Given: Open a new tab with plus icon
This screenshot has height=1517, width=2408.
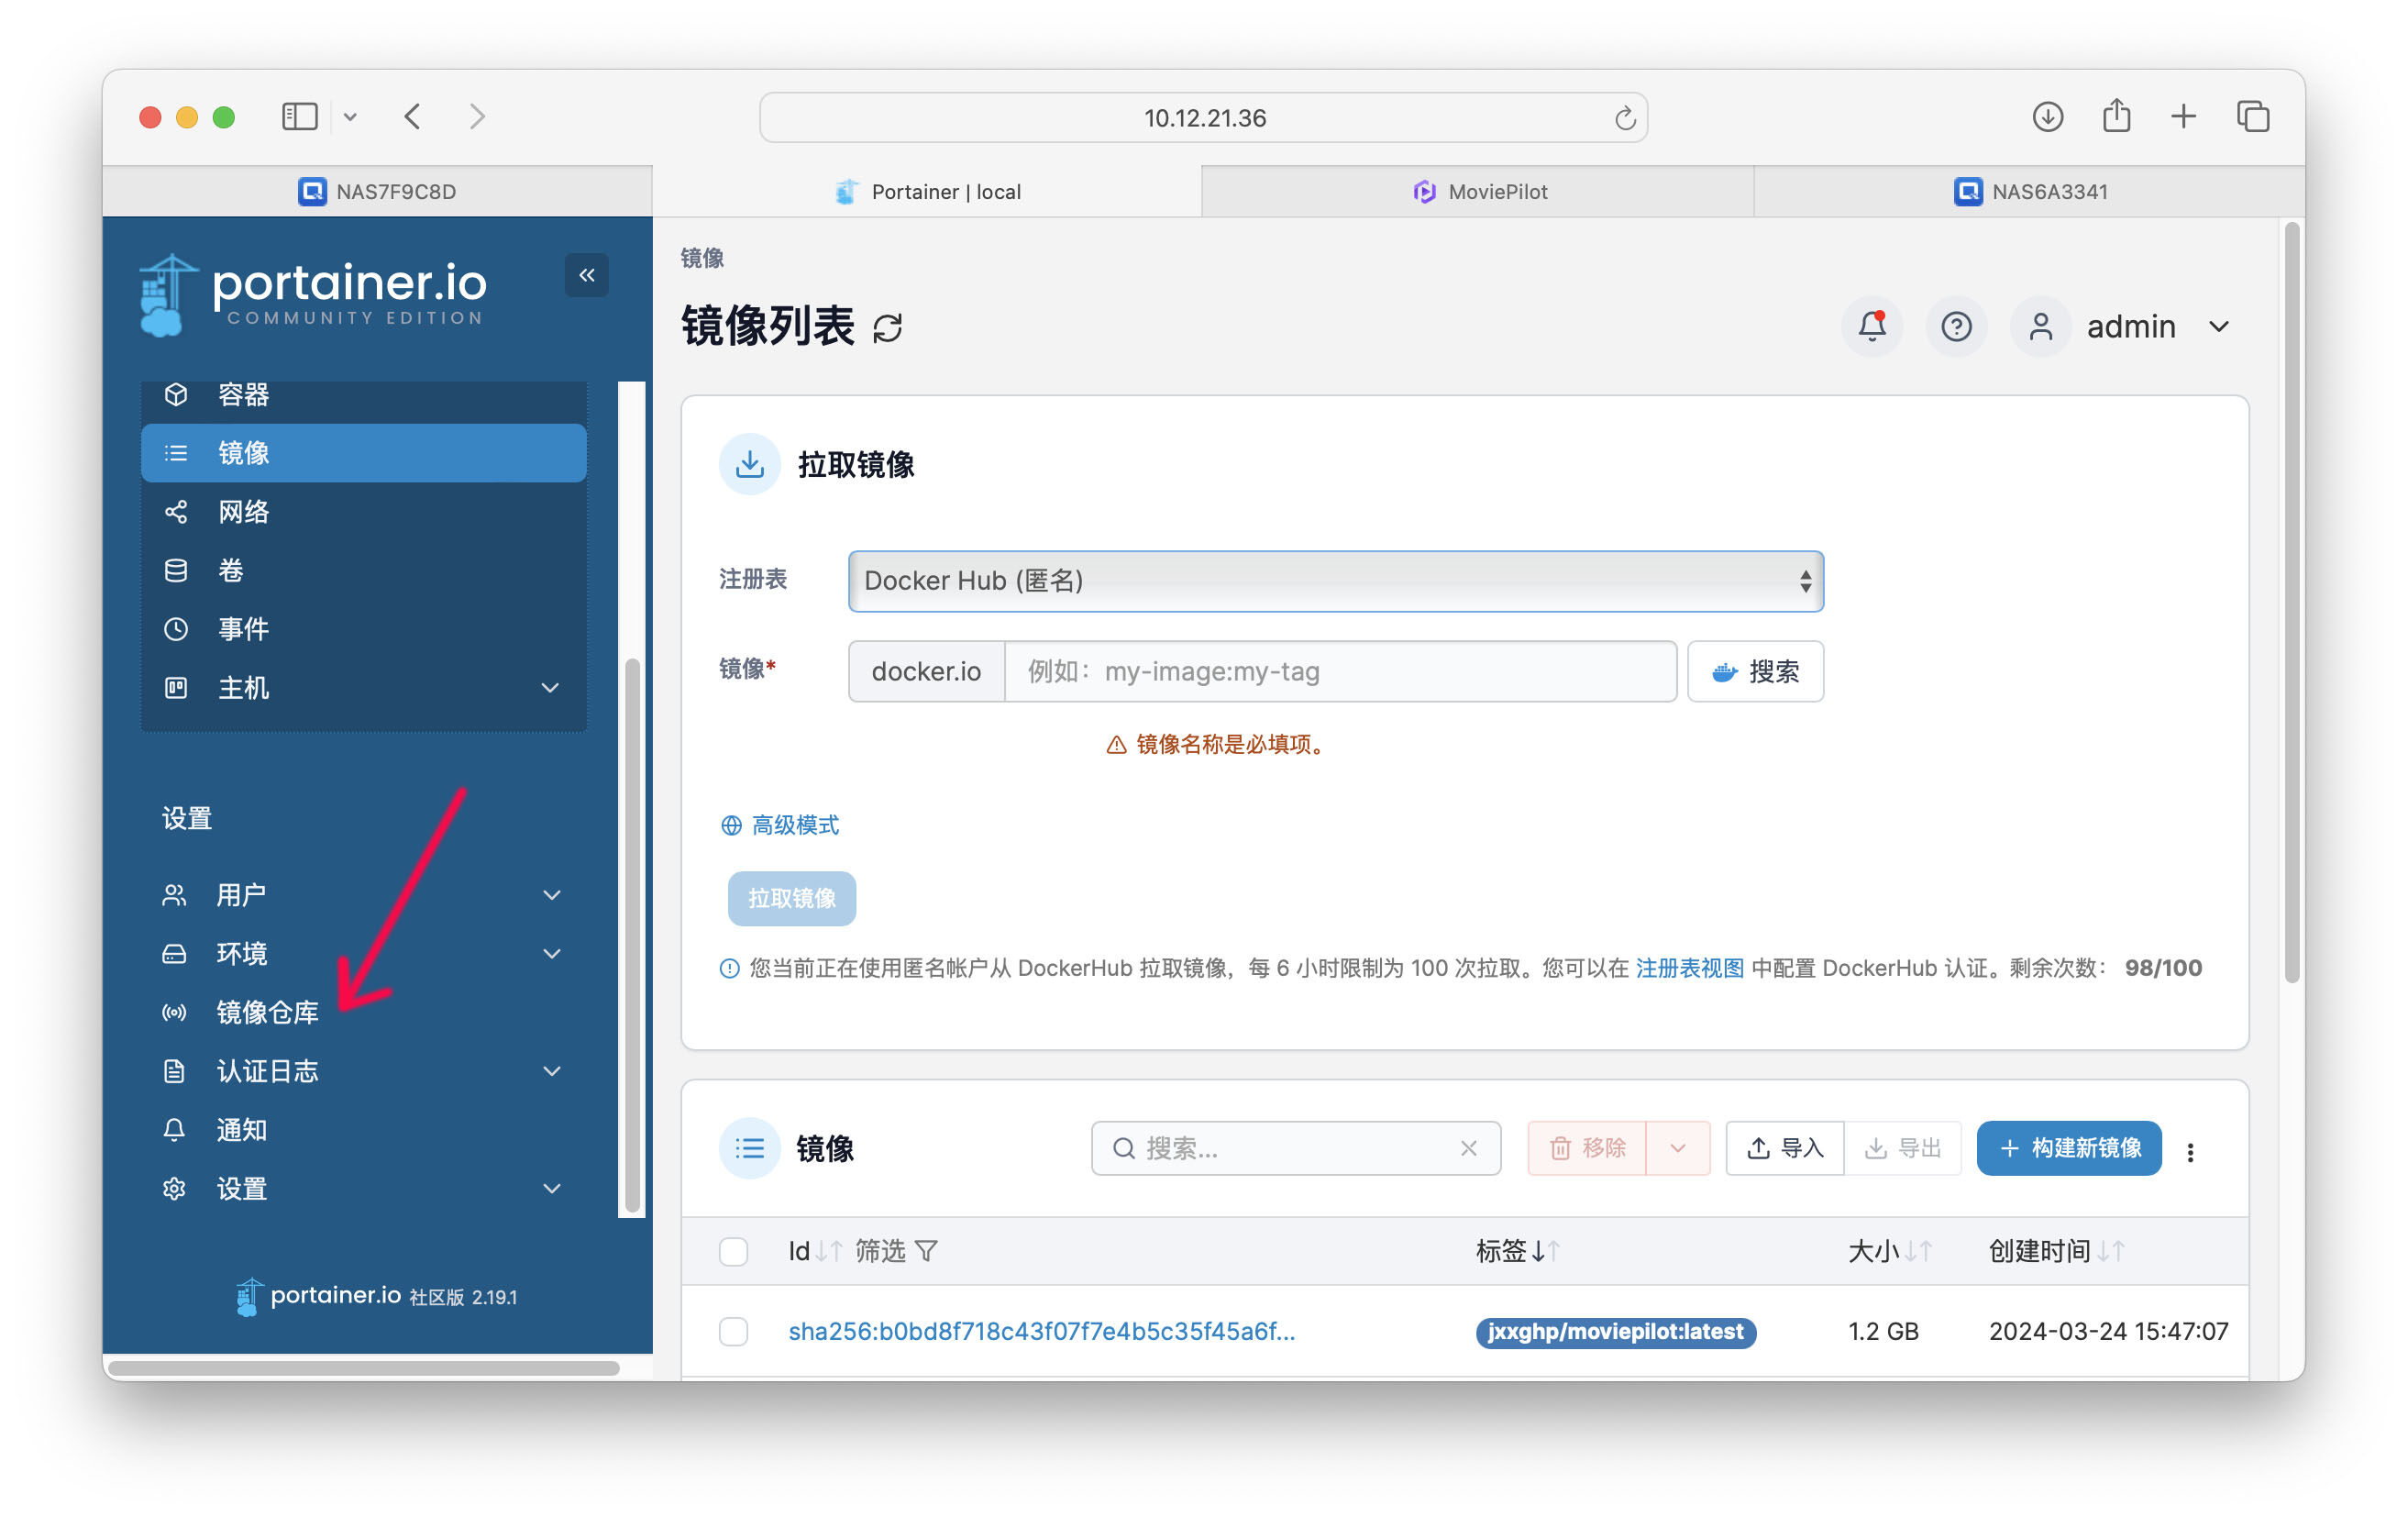Looking at the screenshot, I should point(2183,117).
